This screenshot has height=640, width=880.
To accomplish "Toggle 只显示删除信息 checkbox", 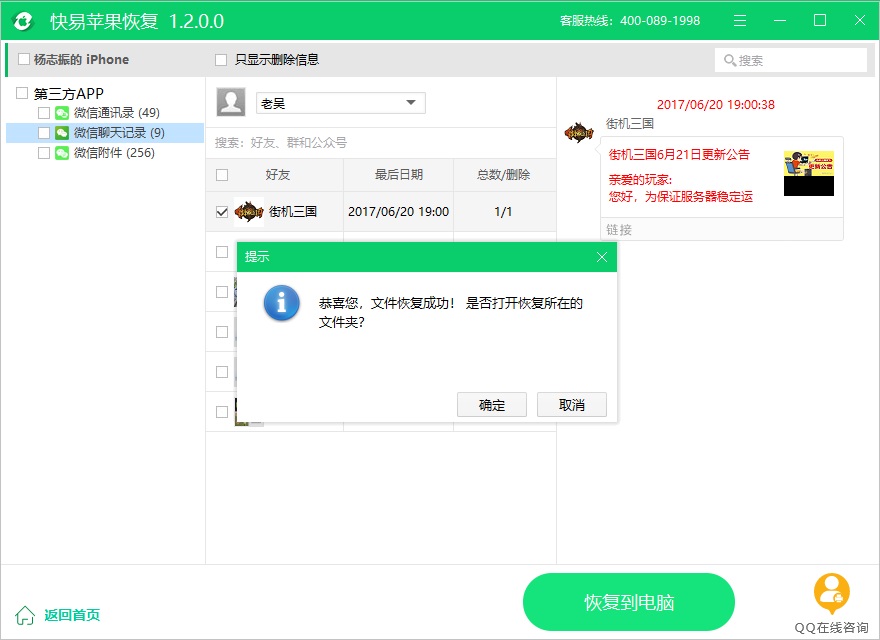I will tap(221, 60).
